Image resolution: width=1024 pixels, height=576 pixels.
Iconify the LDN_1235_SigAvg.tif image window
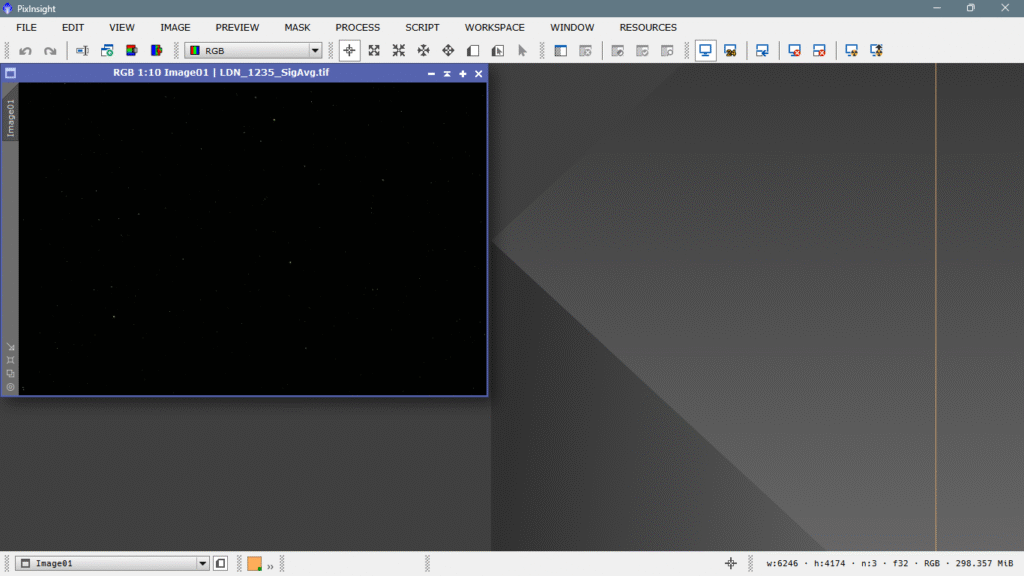coord(431,74)
